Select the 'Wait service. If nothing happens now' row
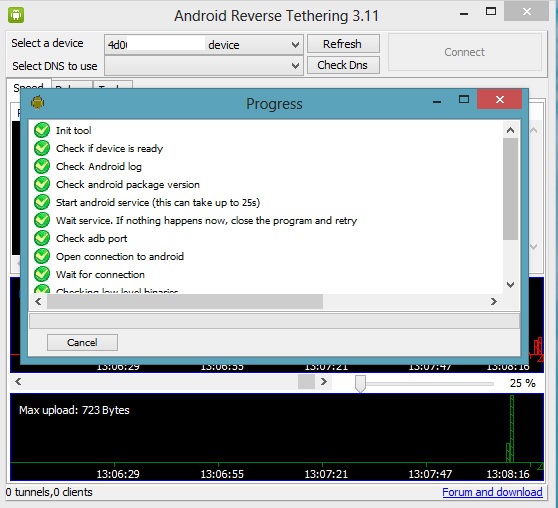 (206, 220)
